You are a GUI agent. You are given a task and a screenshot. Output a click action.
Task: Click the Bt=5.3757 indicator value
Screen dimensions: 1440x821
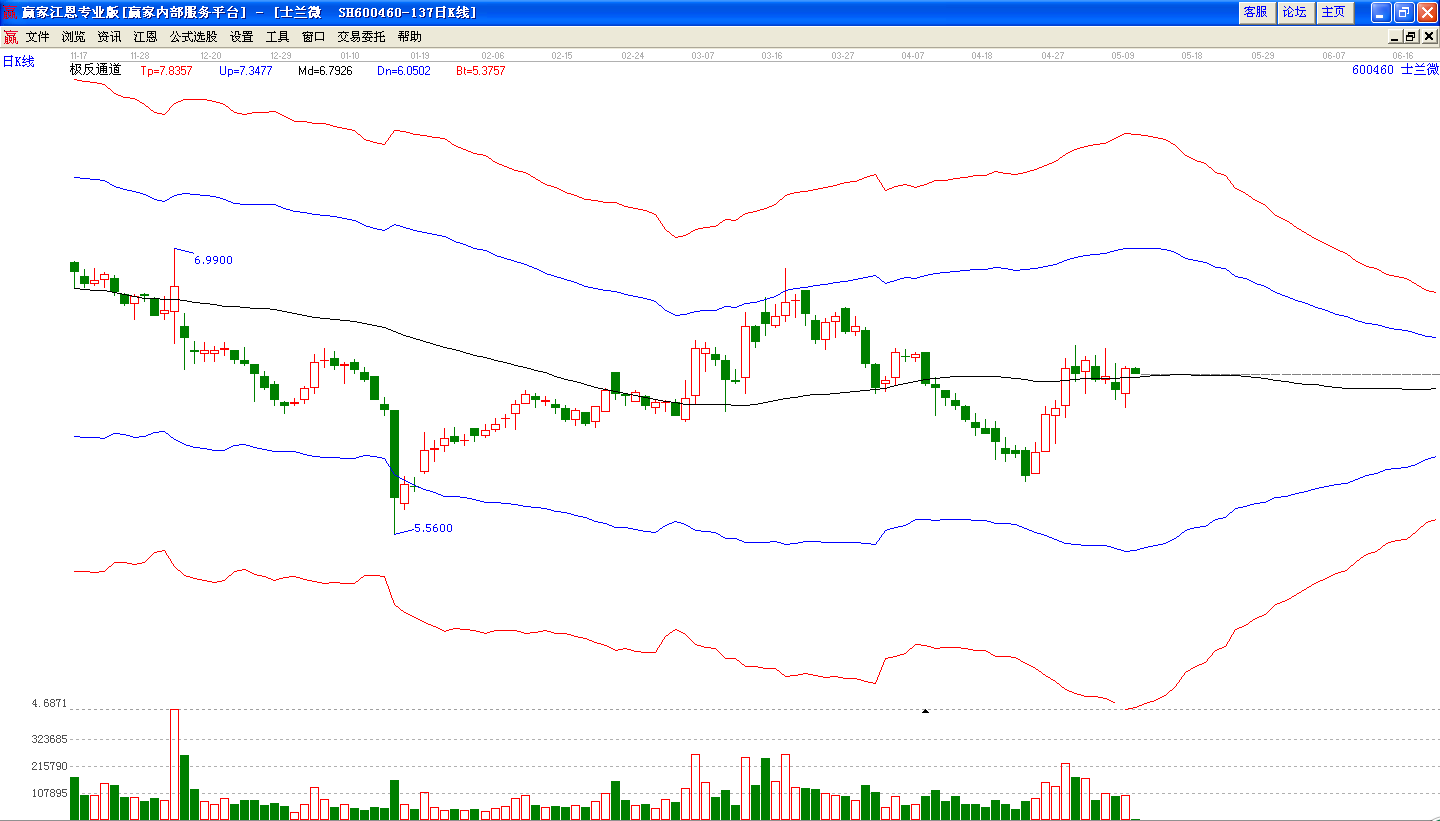click(481, 71)
